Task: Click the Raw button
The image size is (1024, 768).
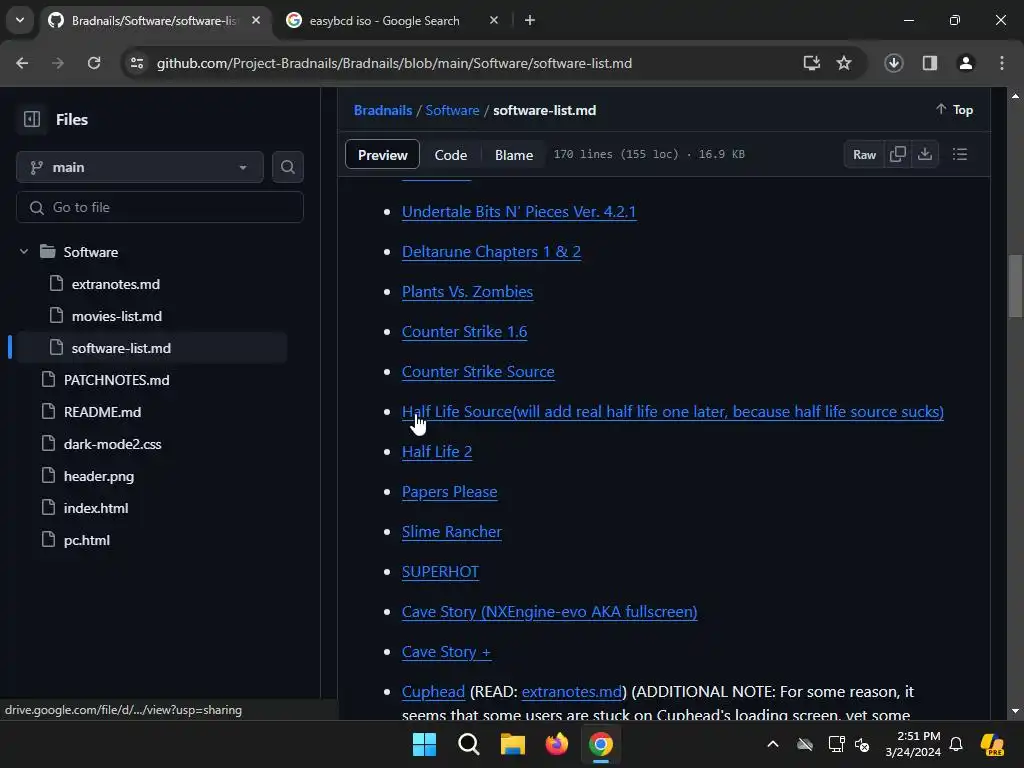Action: coord(864,155)
